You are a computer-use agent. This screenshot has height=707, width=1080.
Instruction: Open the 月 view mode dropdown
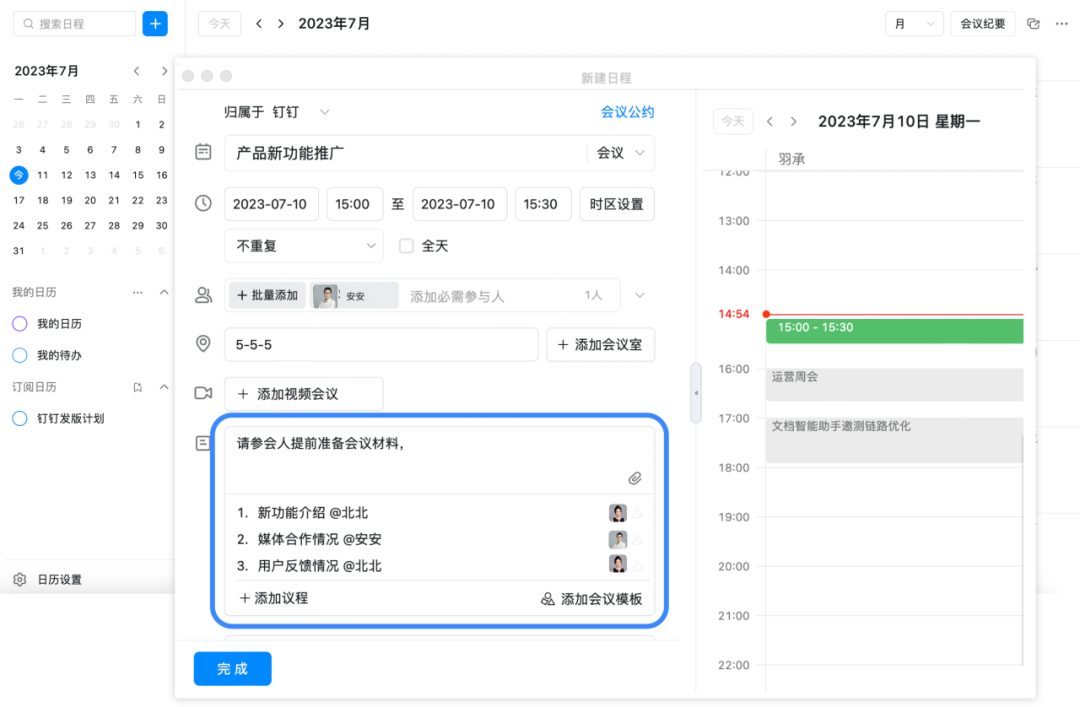point(914,24)
